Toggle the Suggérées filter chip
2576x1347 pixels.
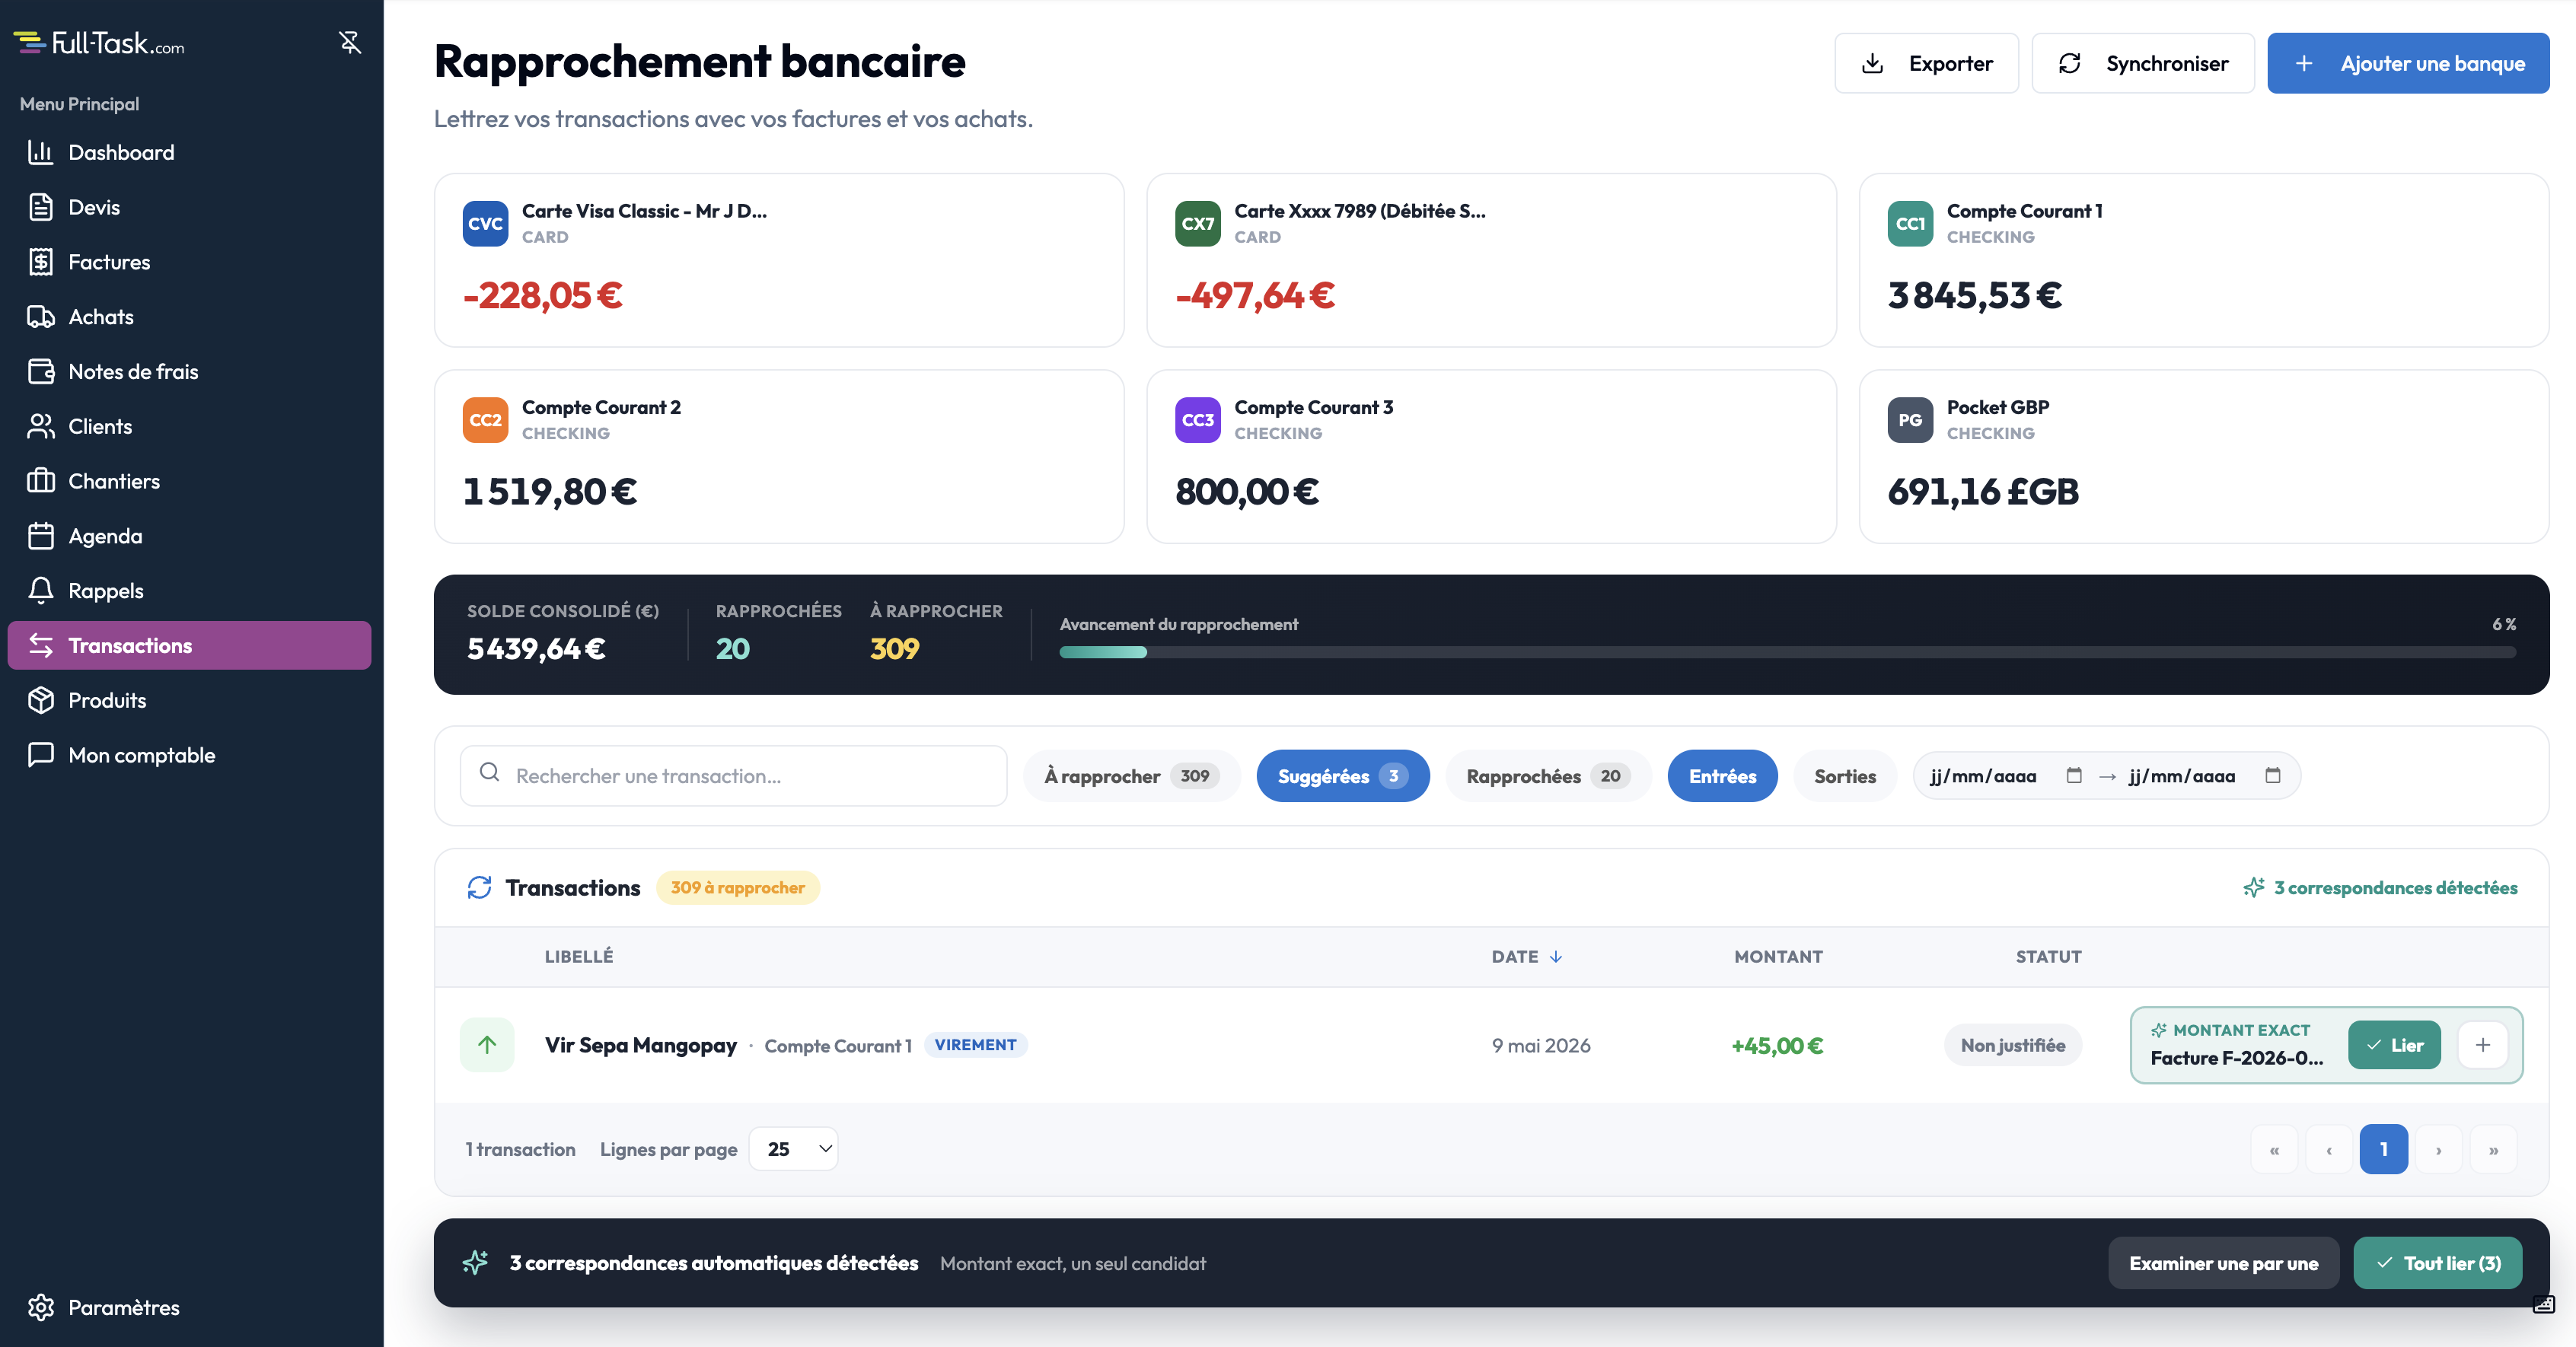(1342, 776)
